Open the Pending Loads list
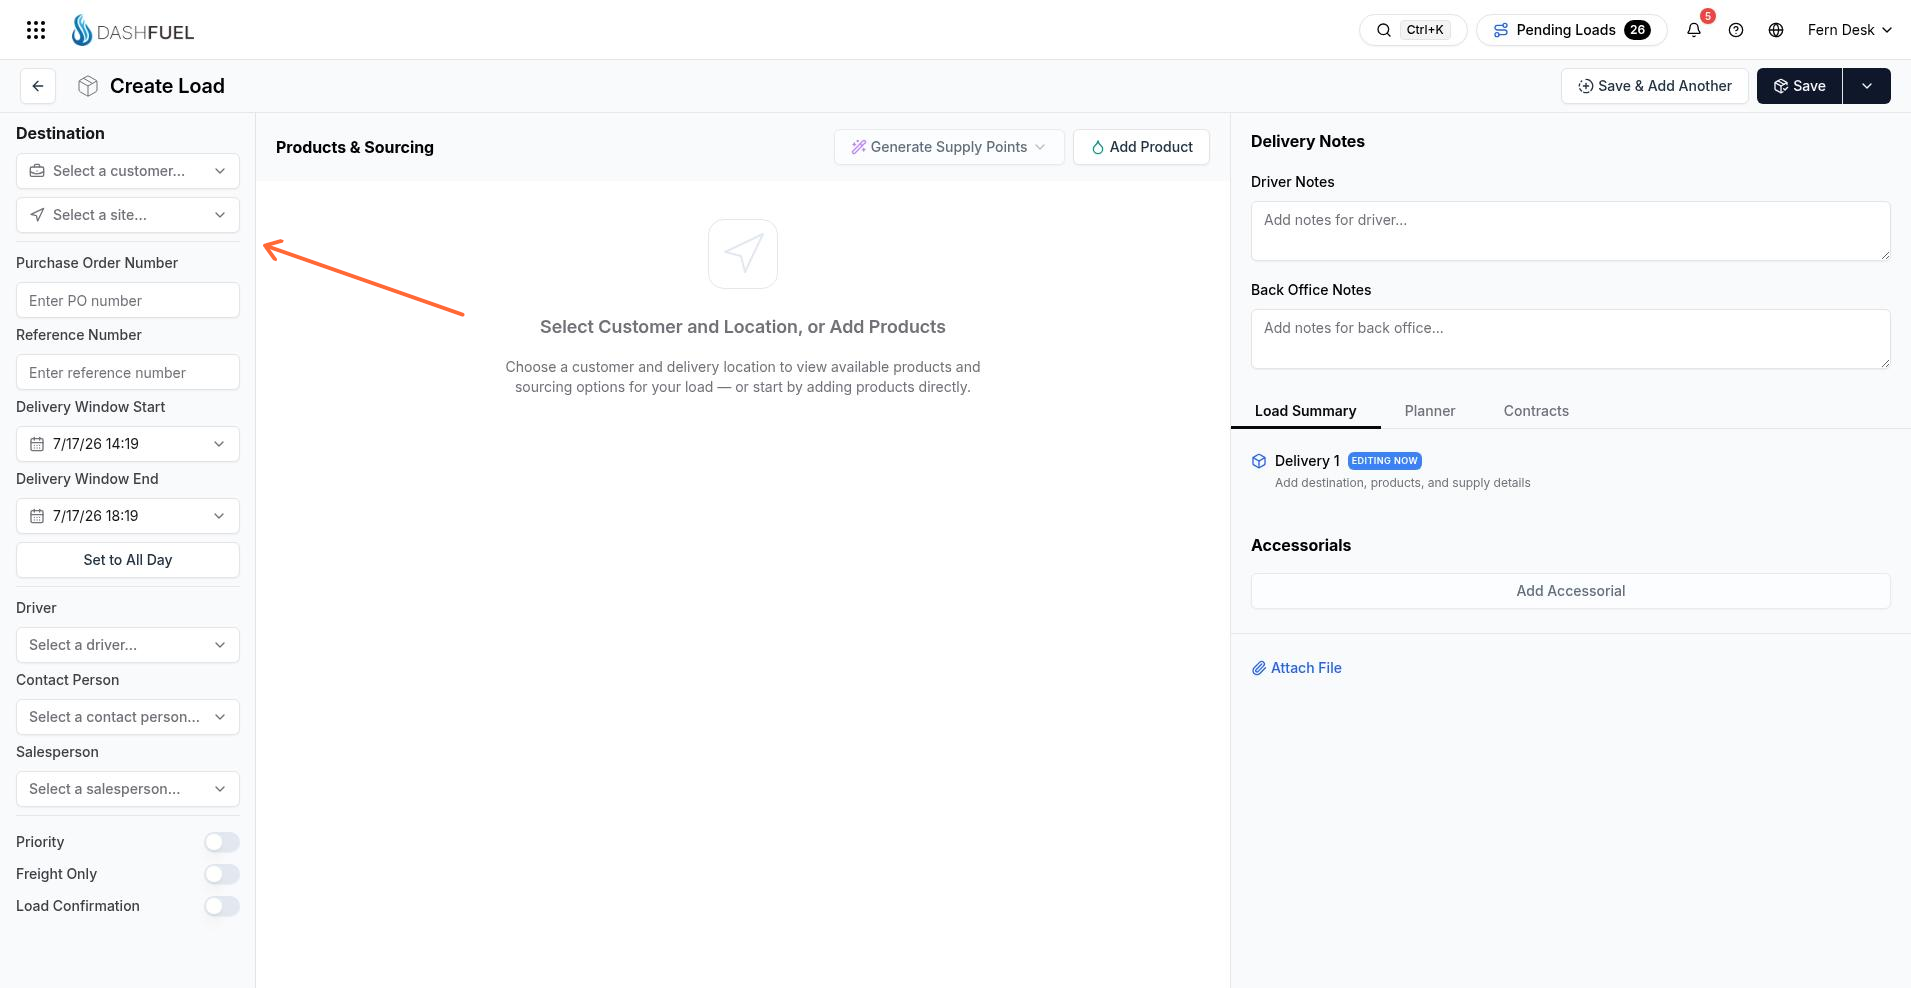 (1572, 30)
